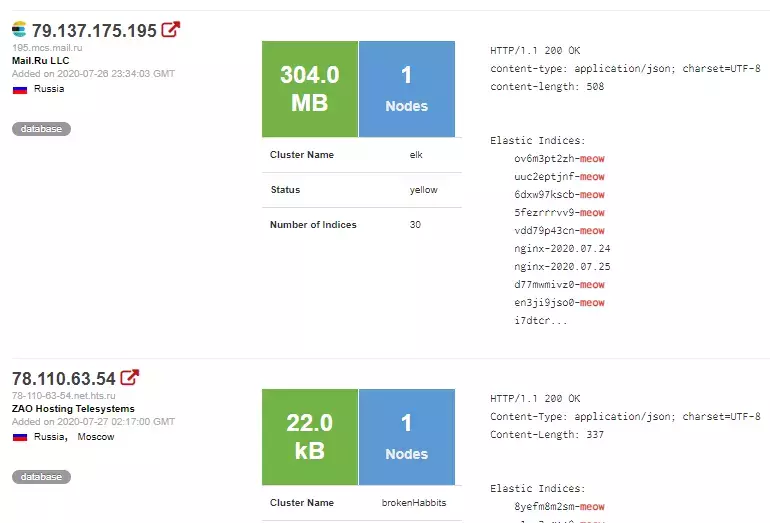Click the brokenHabbits cluster name value
770x523 pixels.
coord(414,503)
